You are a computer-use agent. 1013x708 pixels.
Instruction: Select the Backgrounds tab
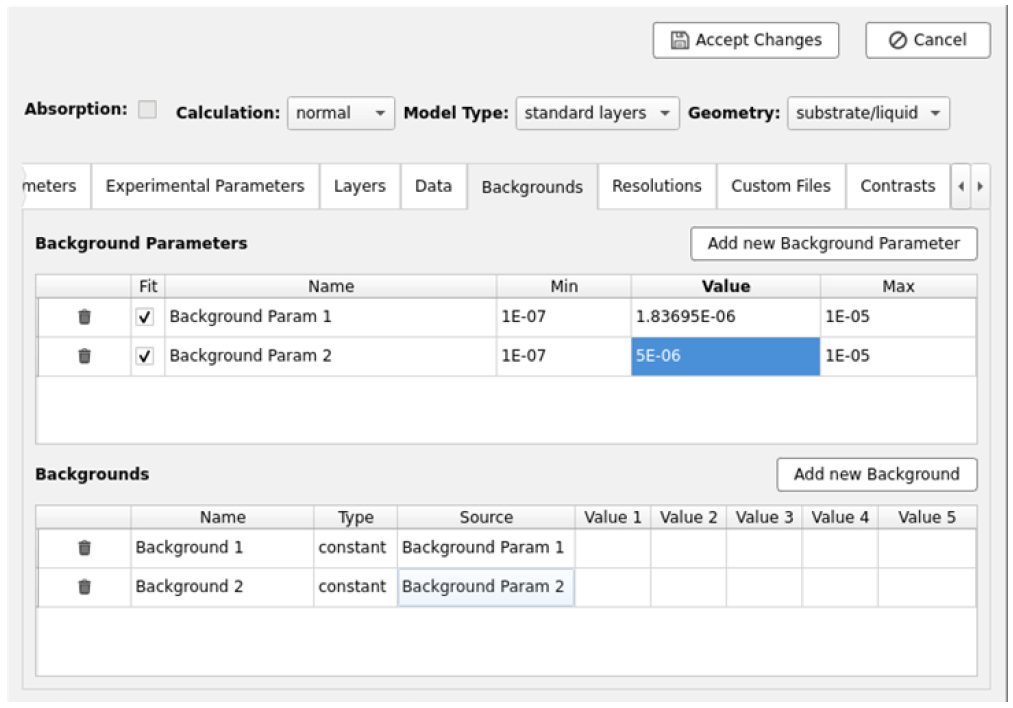point(532,187)
